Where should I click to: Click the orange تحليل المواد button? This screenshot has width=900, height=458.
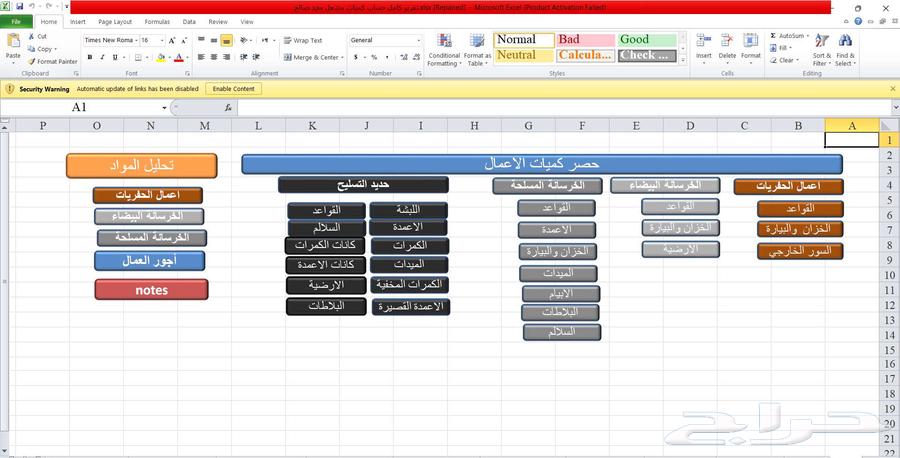click(x=142, y=165)
